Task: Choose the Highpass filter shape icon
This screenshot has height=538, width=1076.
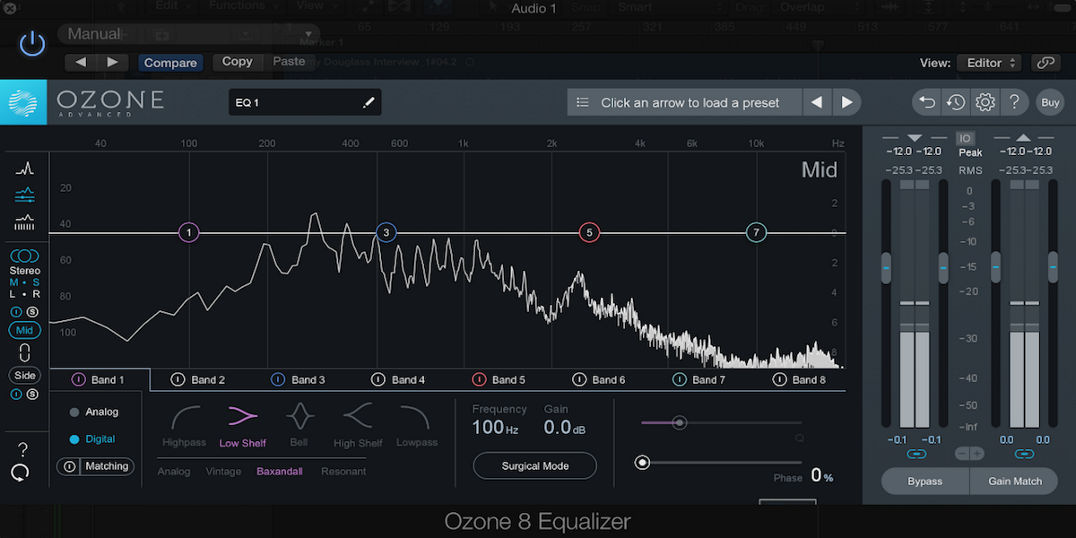Action: (x=185, y=416)
